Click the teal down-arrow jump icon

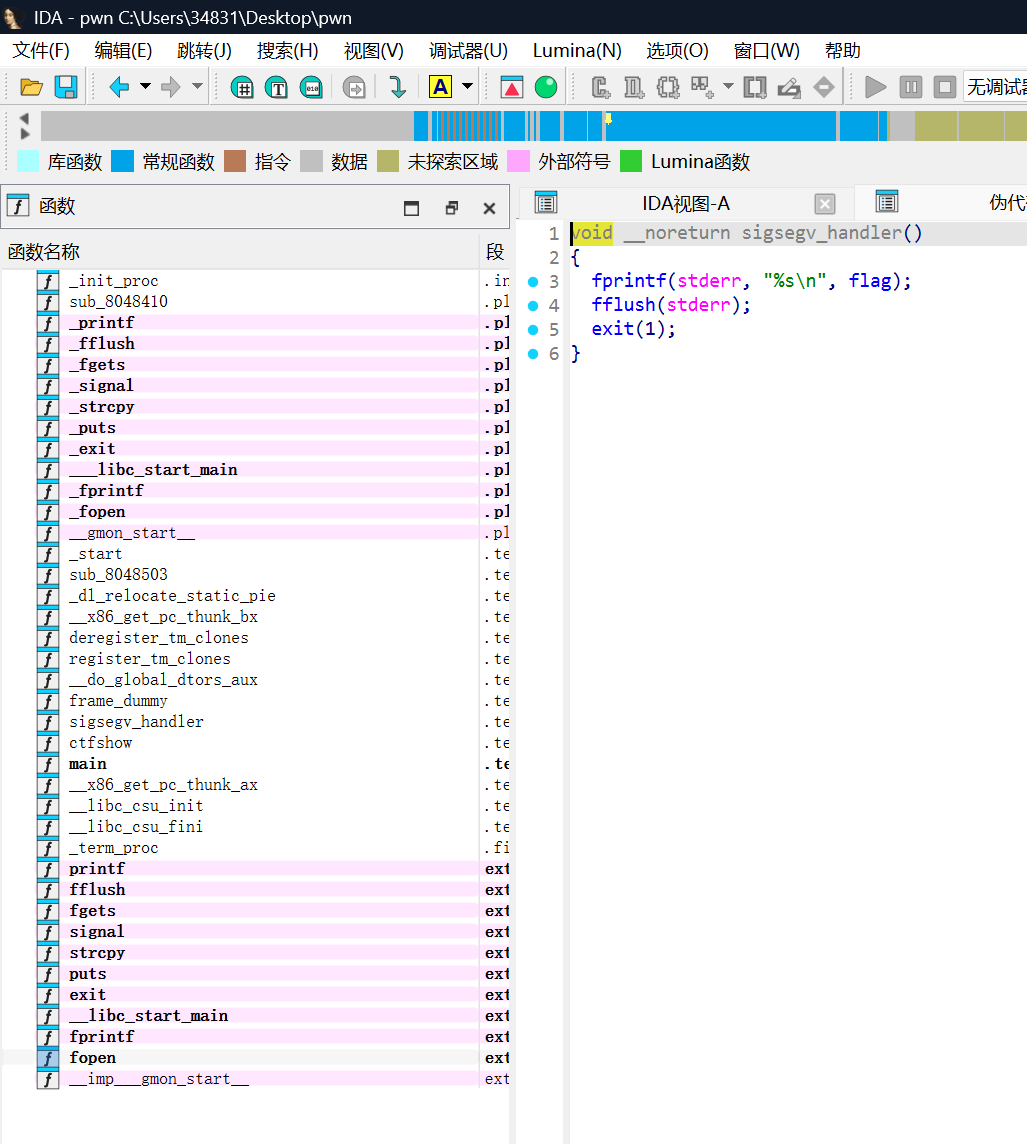coord(398,88)
